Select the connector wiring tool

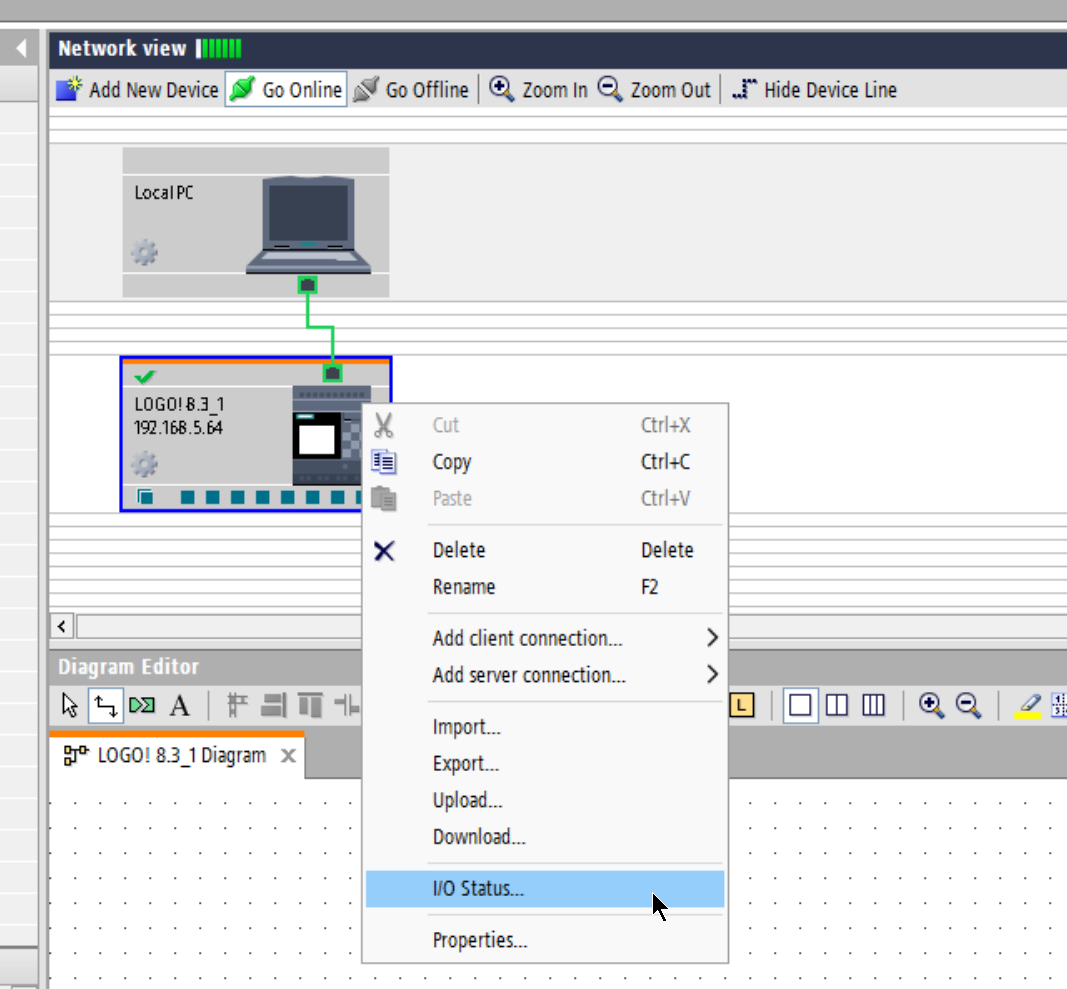[105, 705]
